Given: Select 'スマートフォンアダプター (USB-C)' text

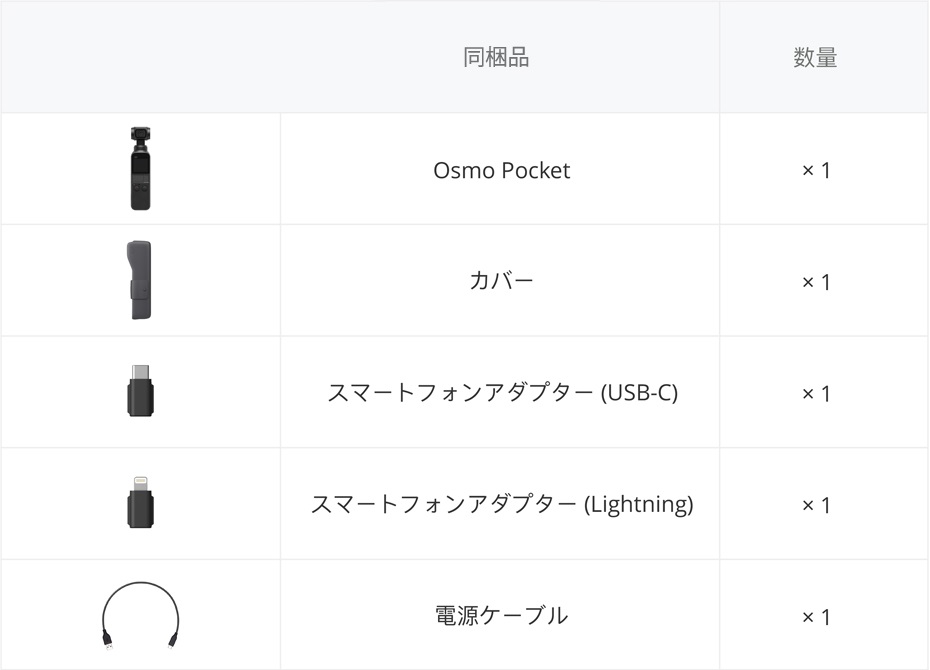Looking at the screenshot, I should (x=502, y=393).
